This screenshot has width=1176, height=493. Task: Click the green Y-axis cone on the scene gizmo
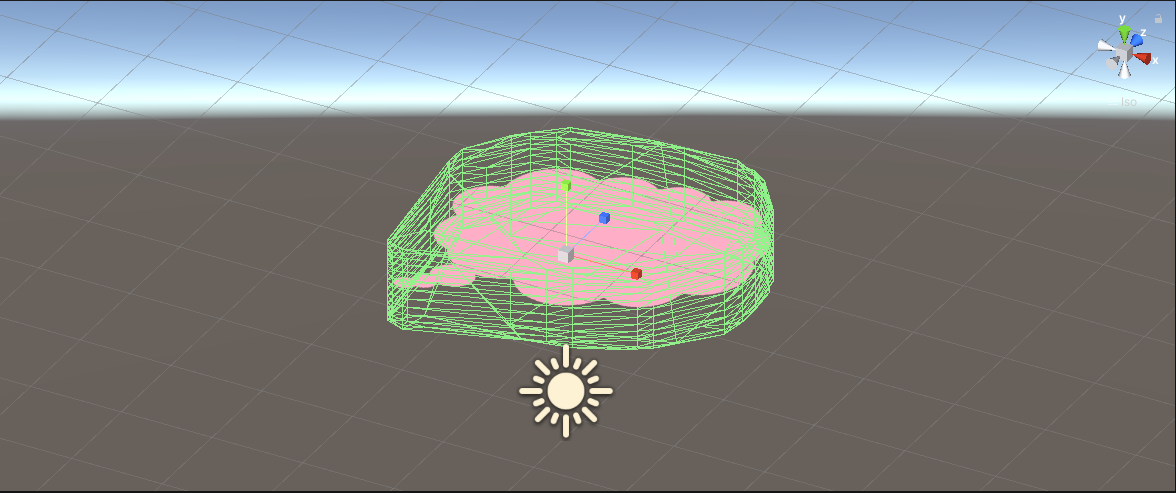tap(1124, 35)
